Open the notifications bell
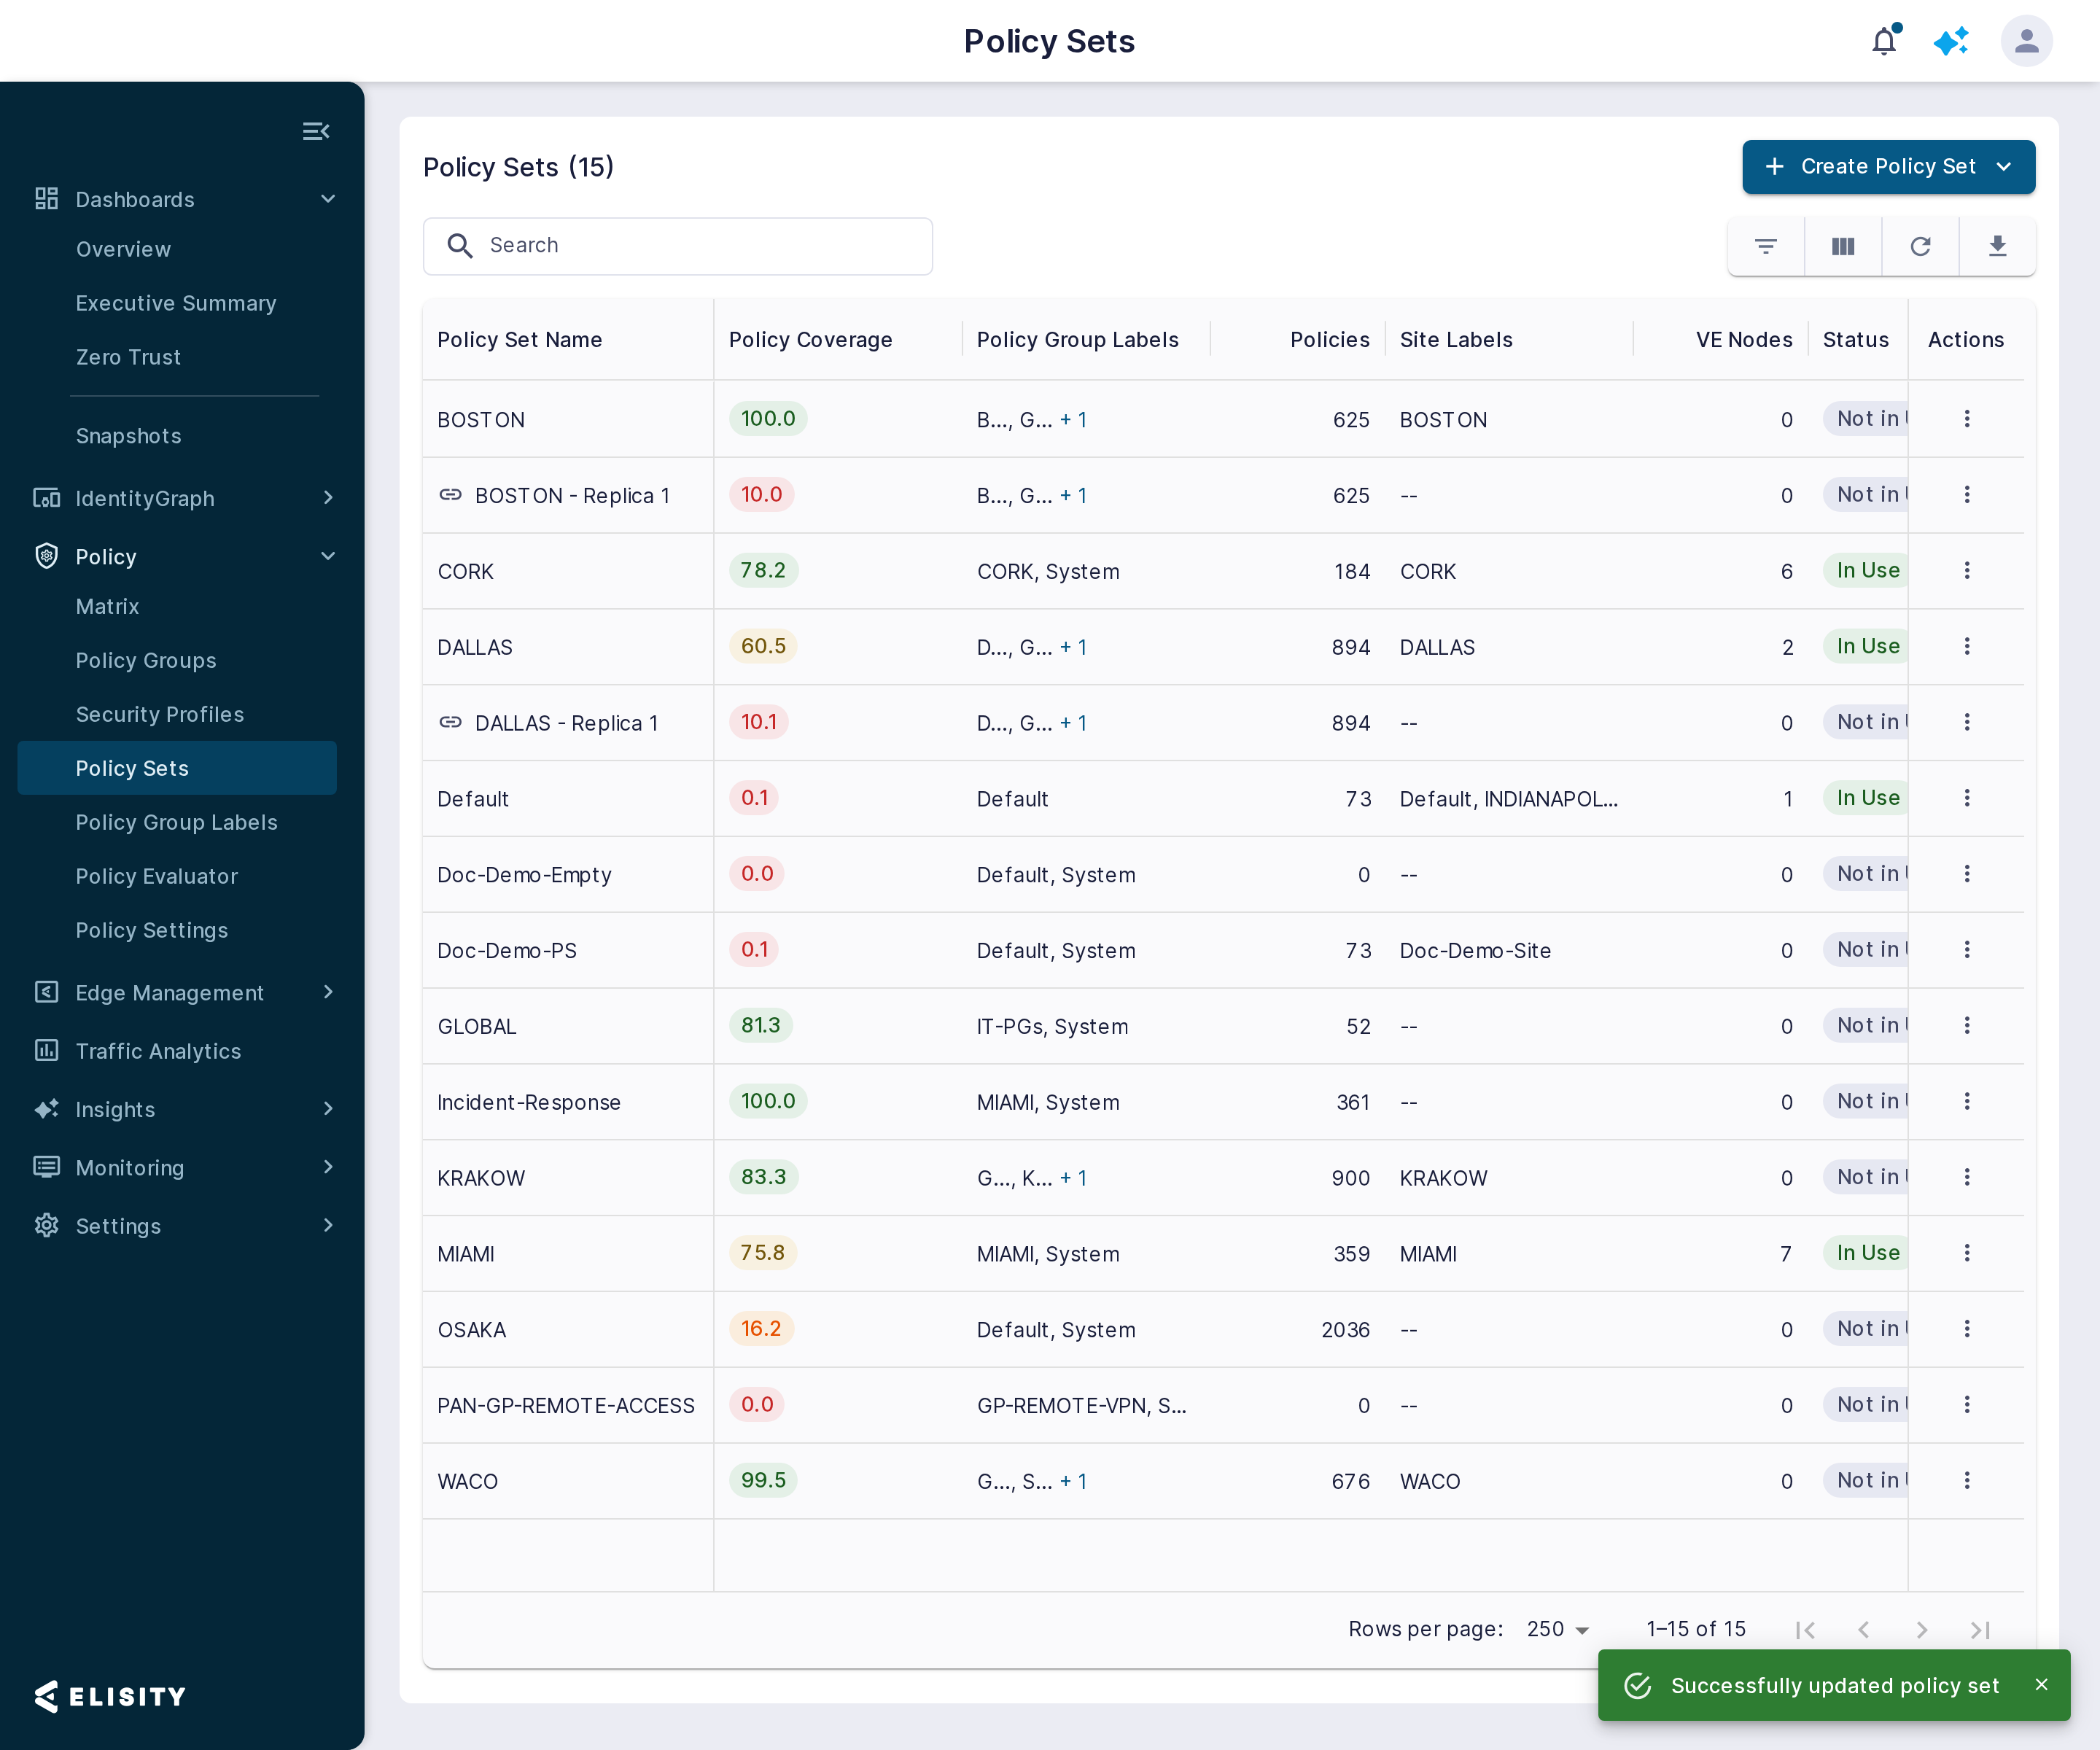This screenshot has width=2100, height=1750. click(1884, 41)
